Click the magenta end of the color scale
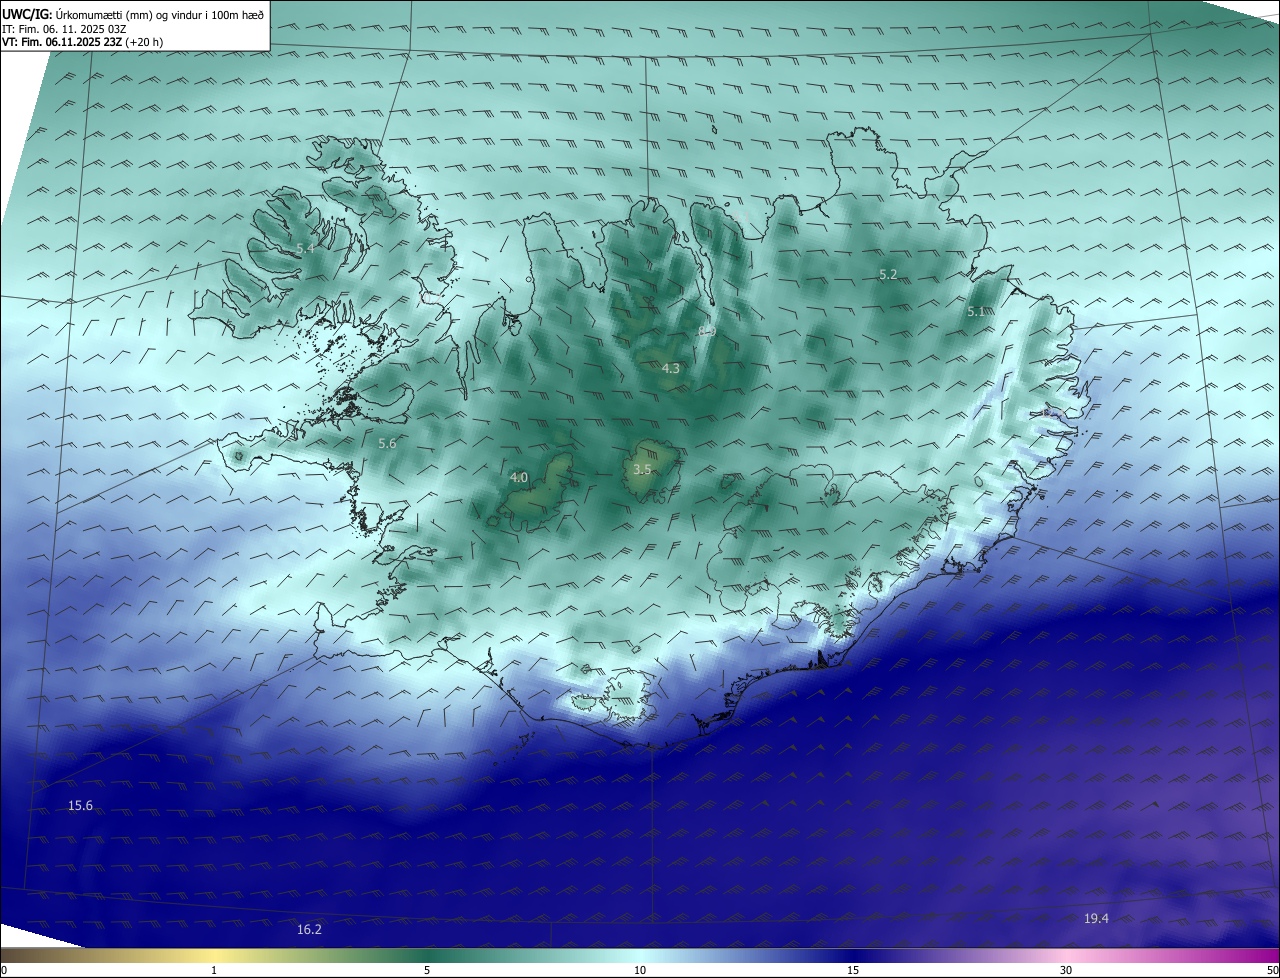The image size is (1280, 978). pos(1268,956)
